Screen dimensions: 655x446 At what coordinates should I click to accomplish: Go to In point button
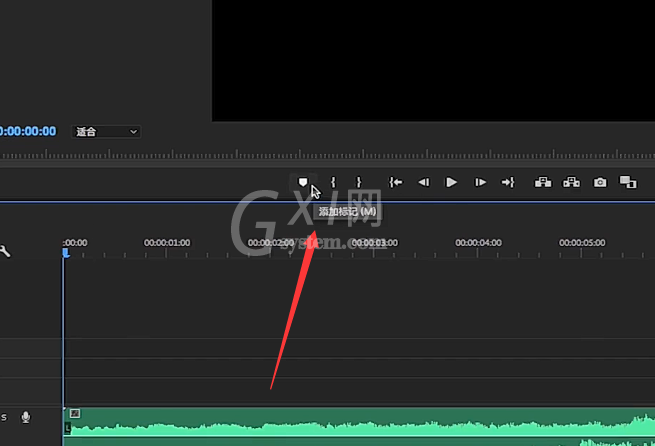click(396, 182)
